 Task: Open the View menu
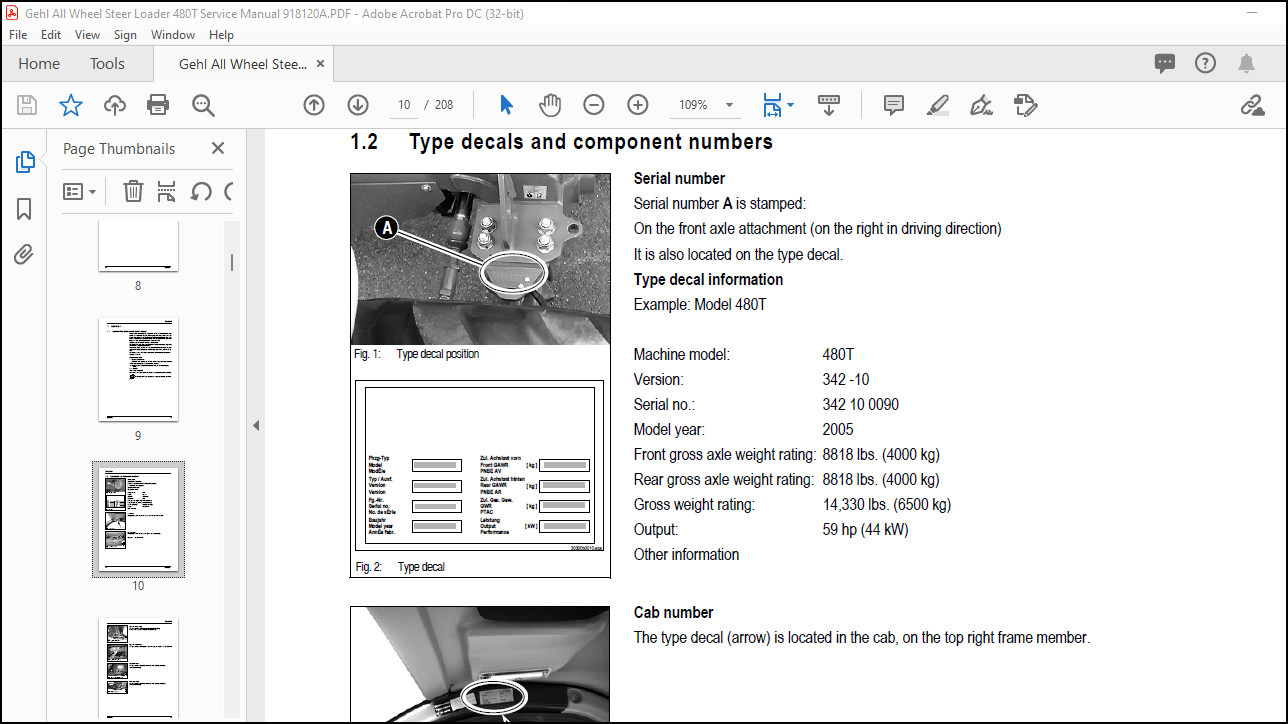(x=88, y=34)
